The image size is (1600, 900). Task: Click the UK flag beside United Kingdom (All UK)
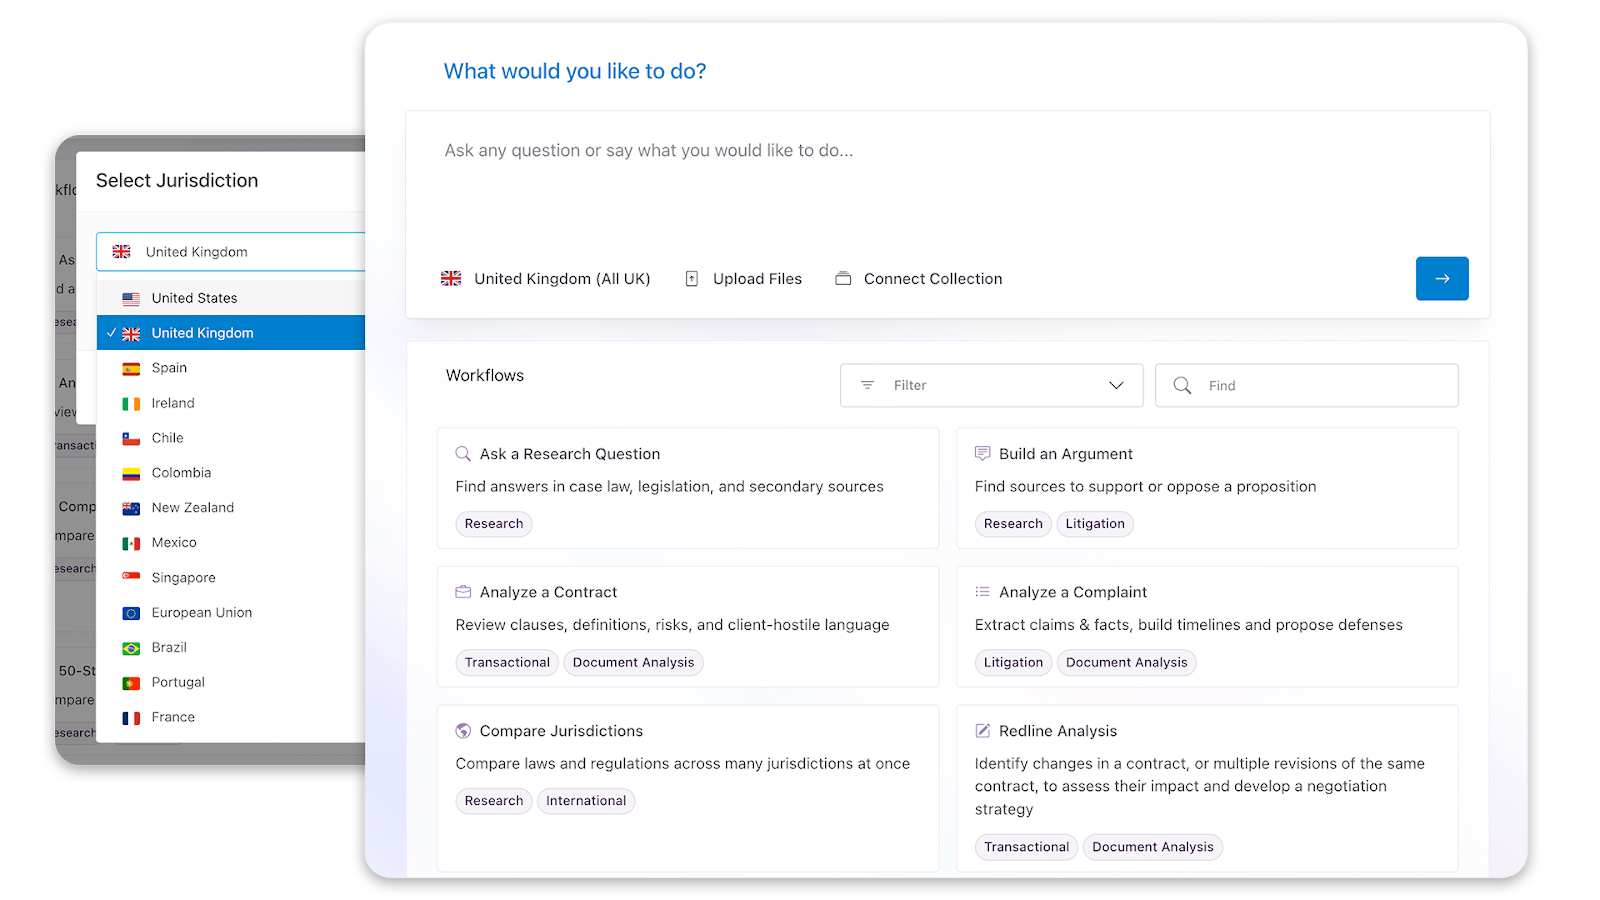[451, 279]
